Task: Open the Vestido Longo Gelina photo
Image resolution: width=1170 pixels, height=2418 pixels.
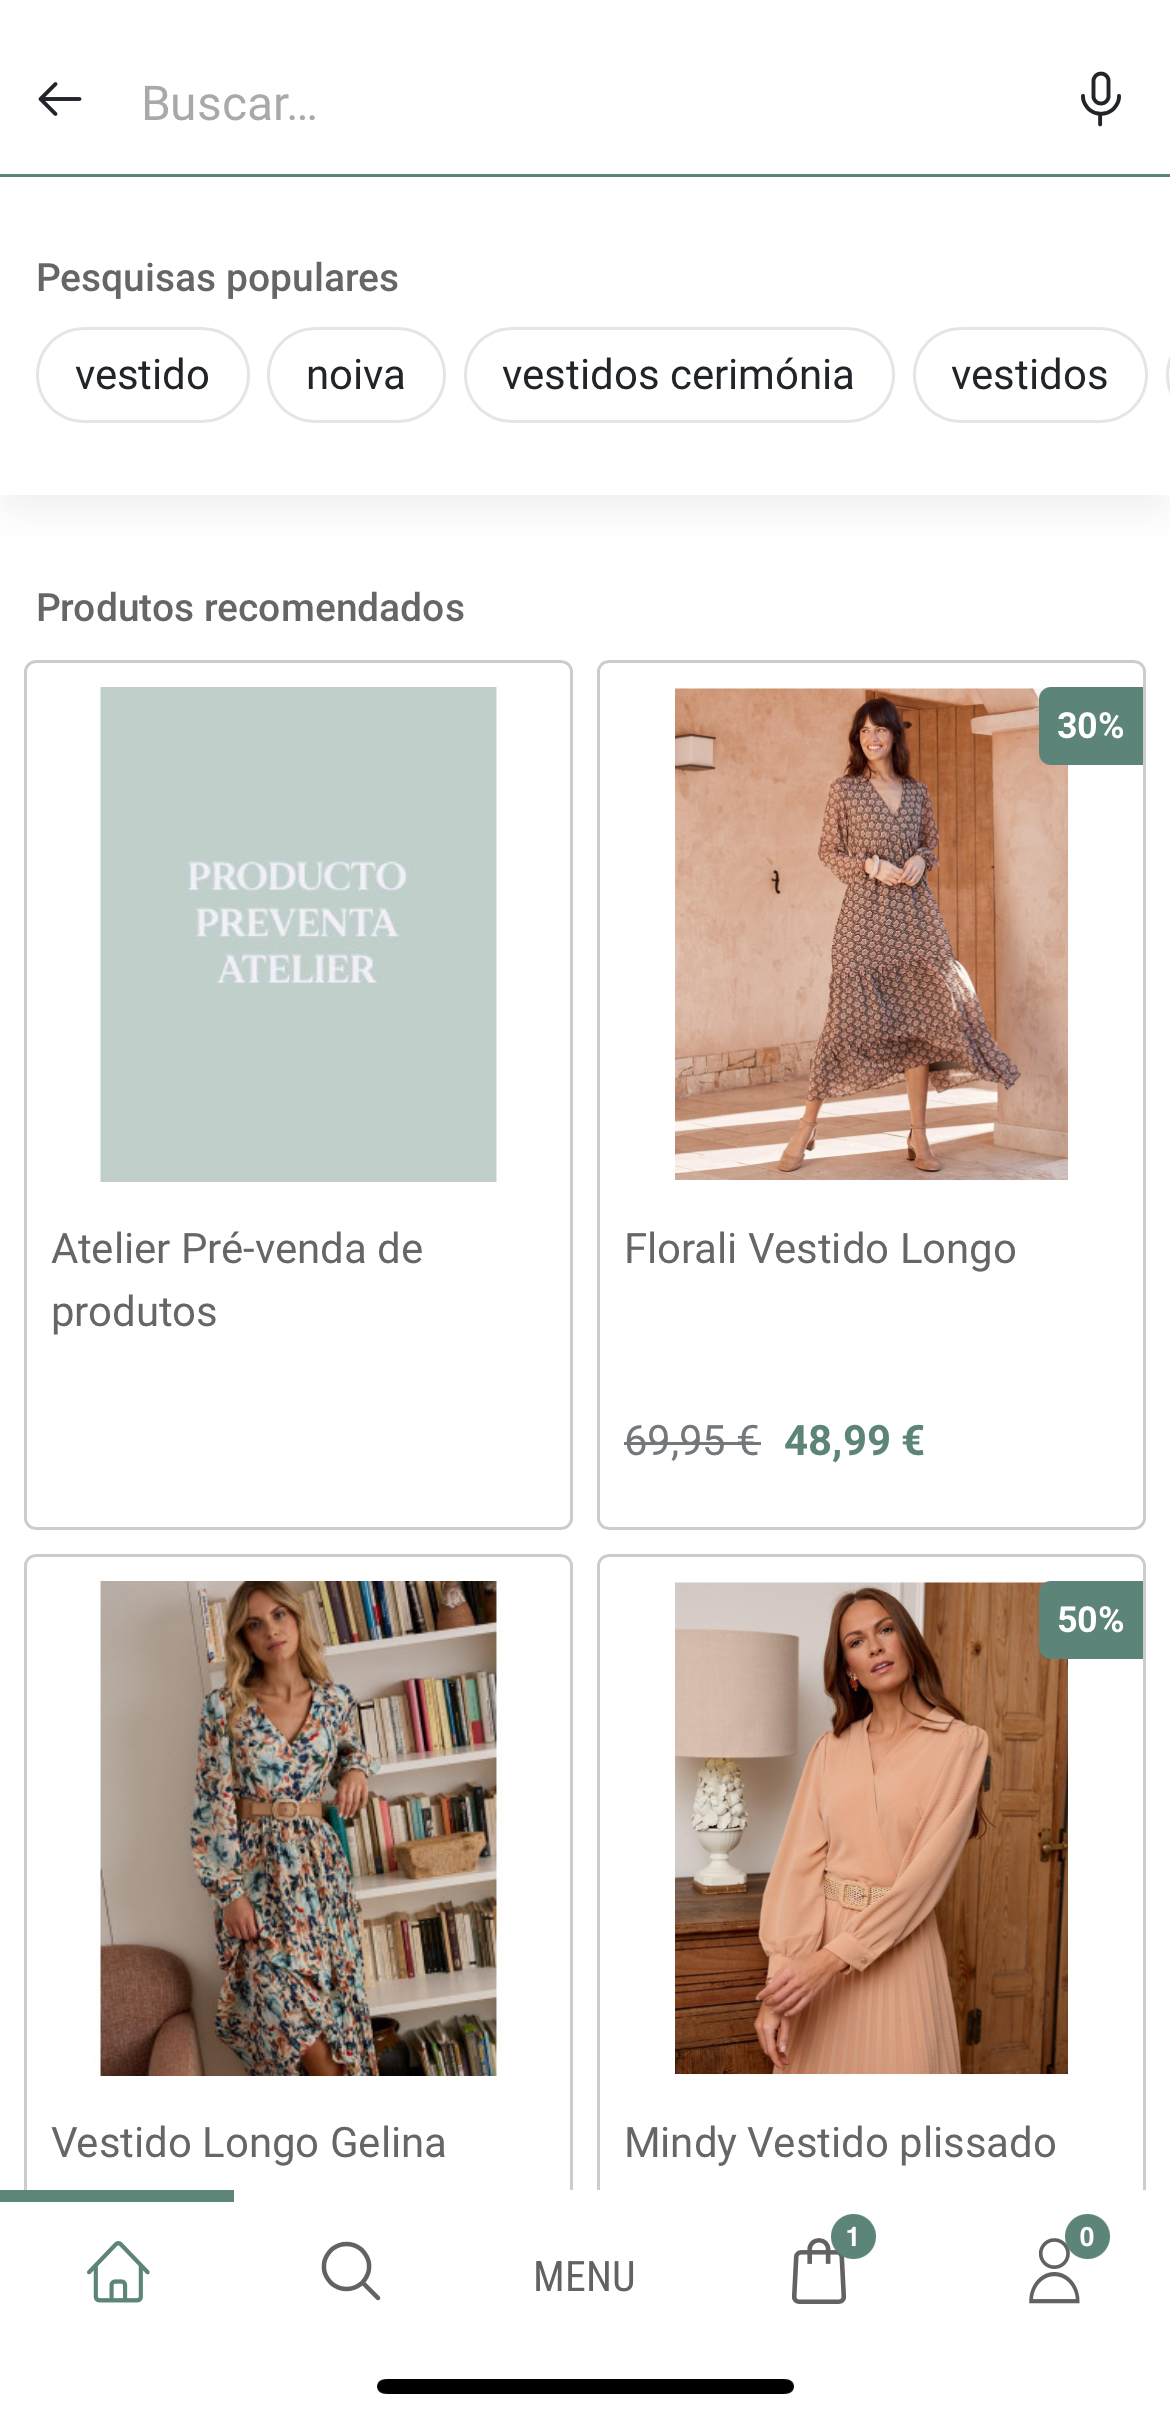Action: [x=298, y=1828]
